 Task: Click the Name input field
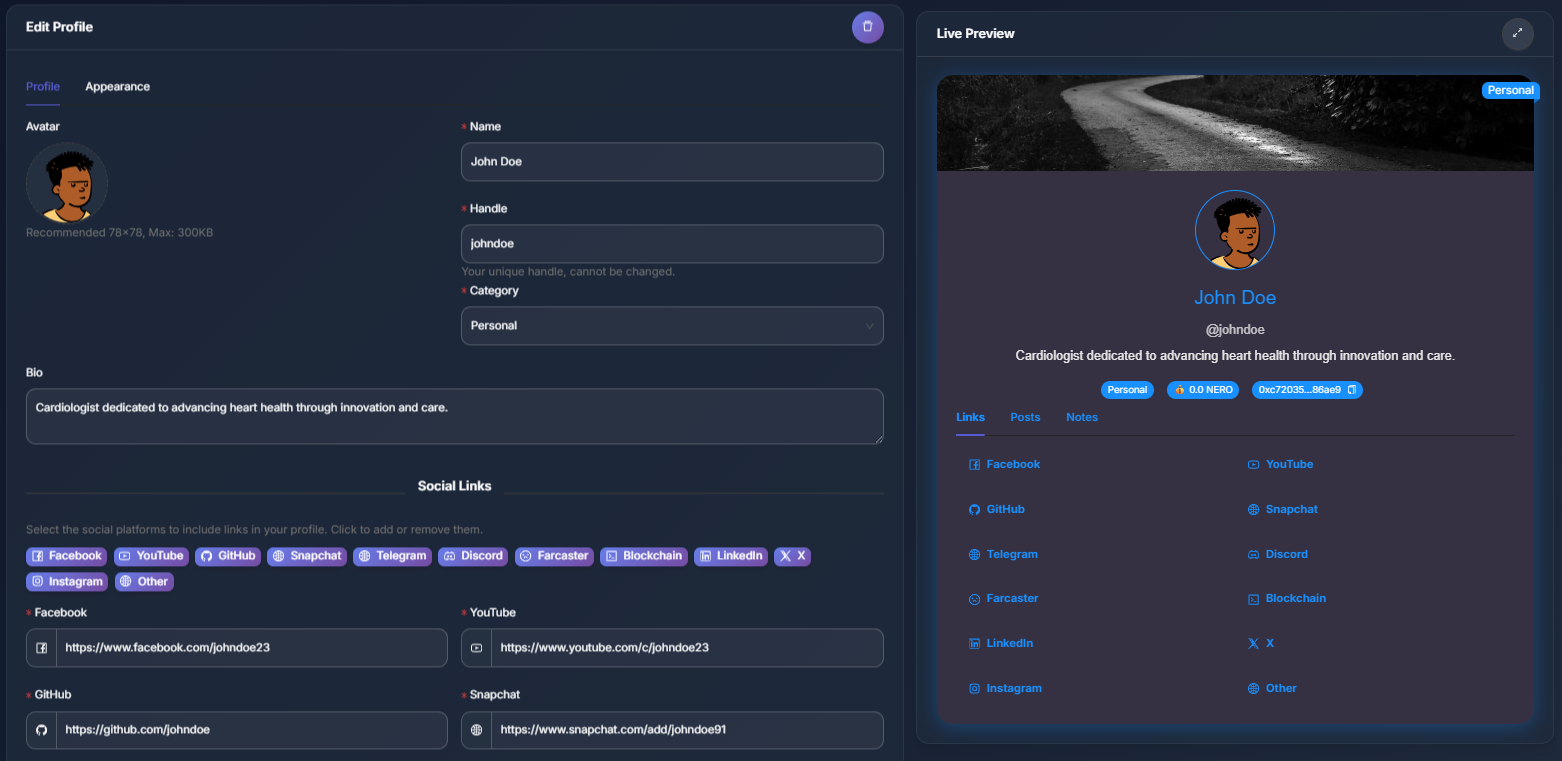[671, 162]
